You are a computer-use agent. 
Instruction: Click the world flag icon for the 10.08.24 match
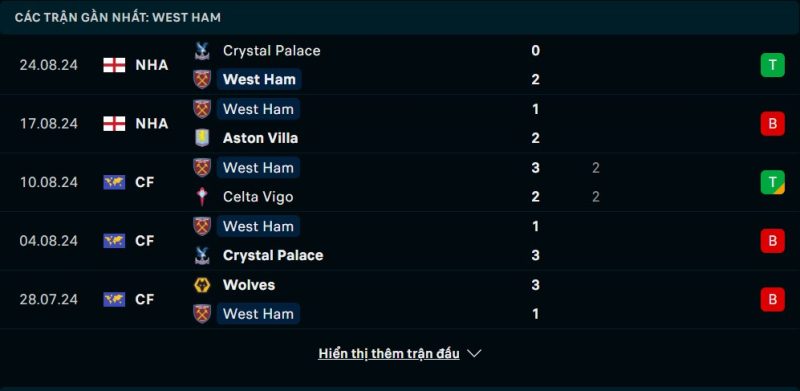click(x=114, y=182)
